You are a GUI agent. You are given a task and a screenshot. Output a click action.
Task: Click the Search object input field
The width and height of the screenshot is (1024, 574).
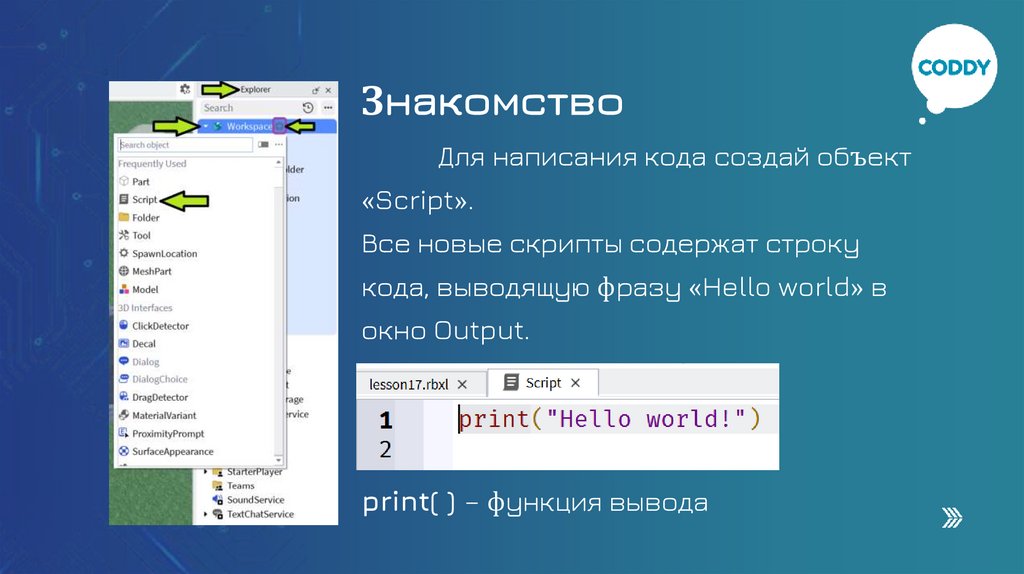click(185, 145)
